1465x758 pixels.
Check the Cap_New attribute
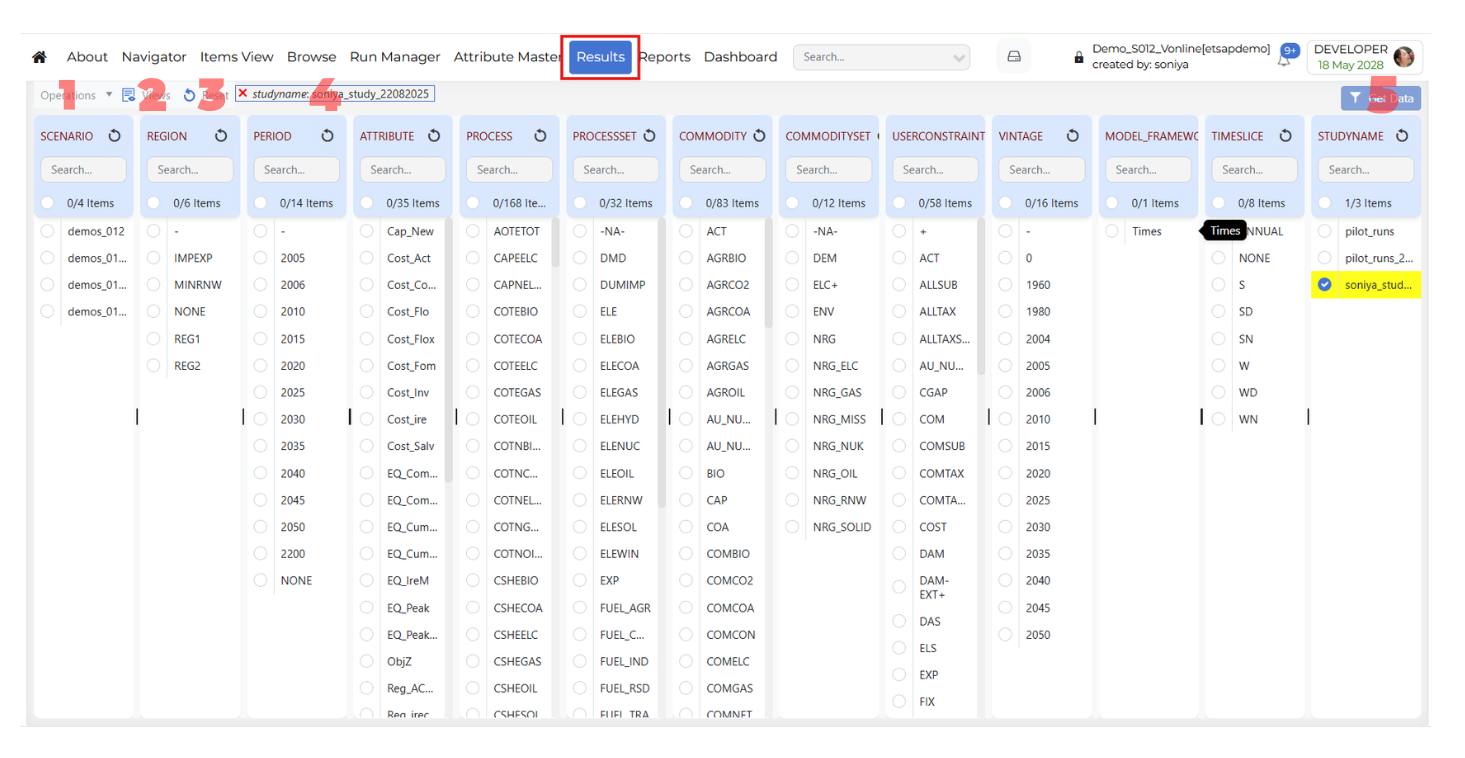367,231
